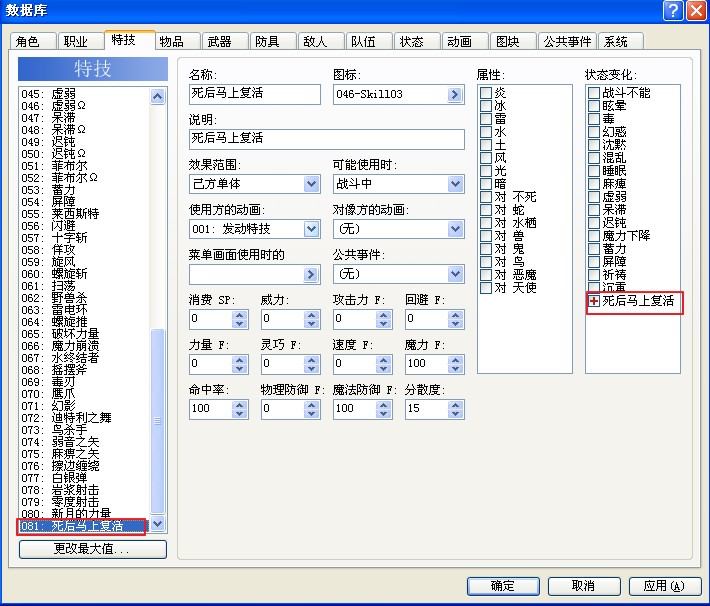Select skill 081: 死后马上复活

[x=82, y=526]
